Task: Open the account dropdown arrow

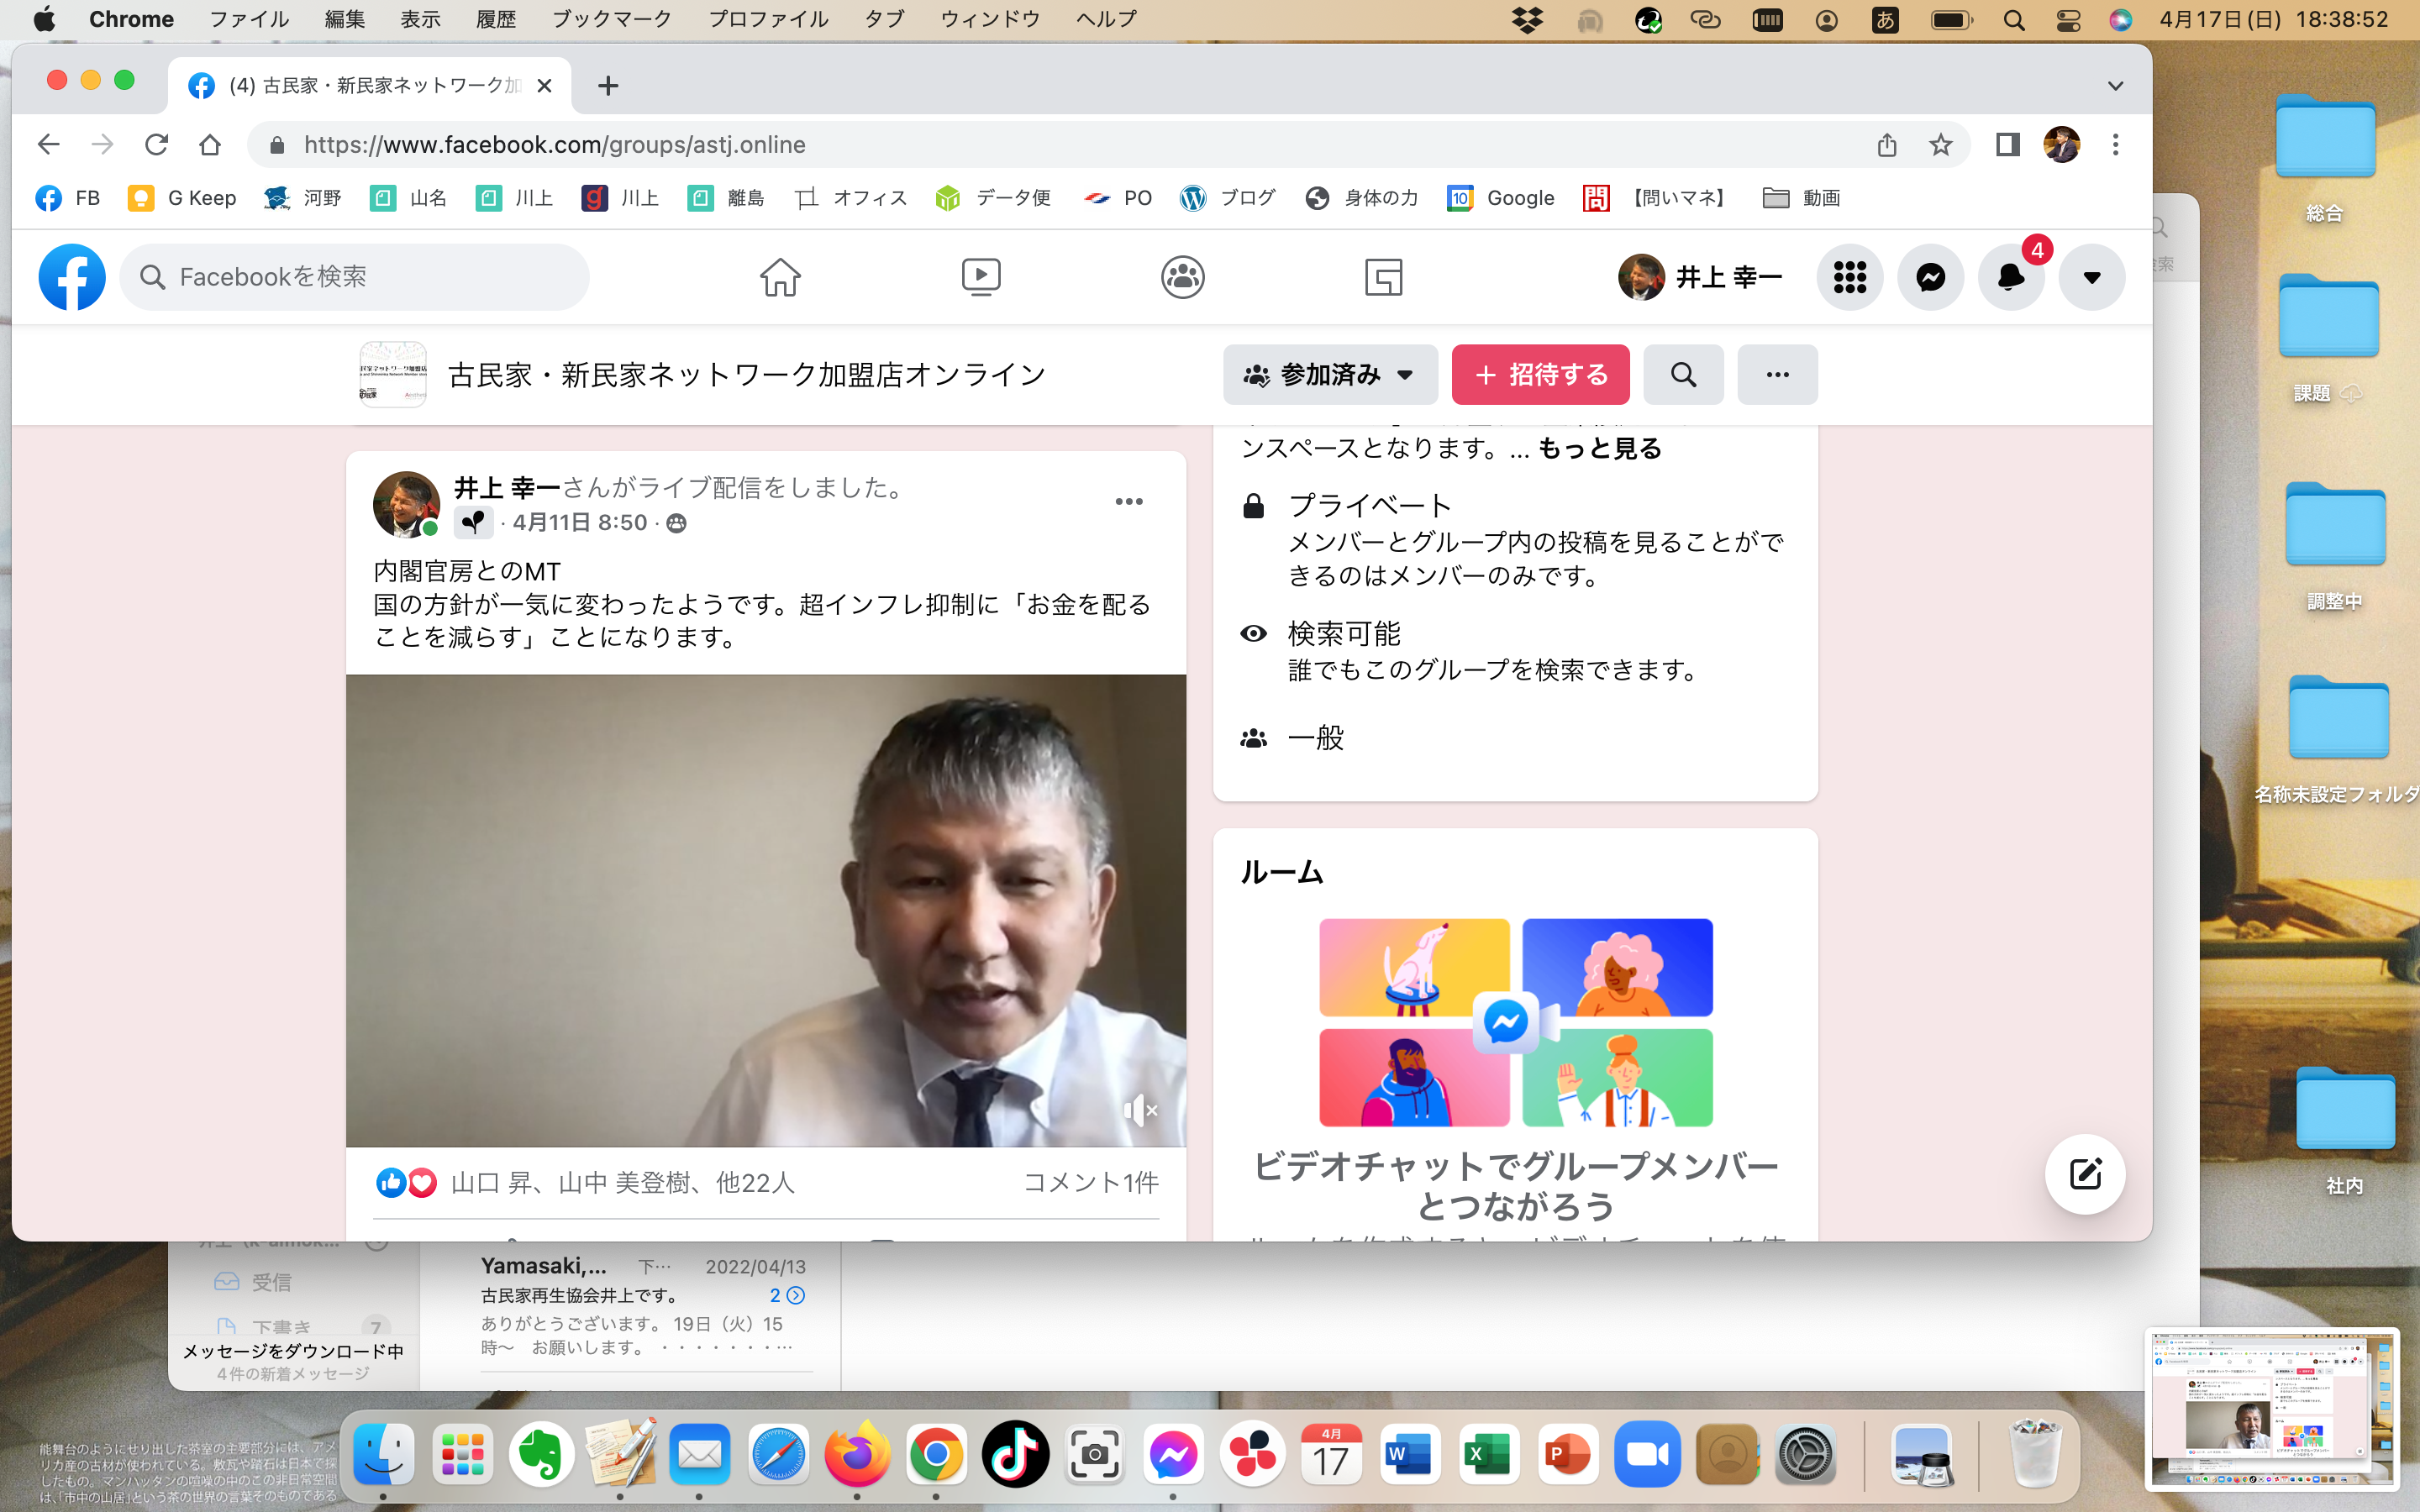Action: (2091, 277)
